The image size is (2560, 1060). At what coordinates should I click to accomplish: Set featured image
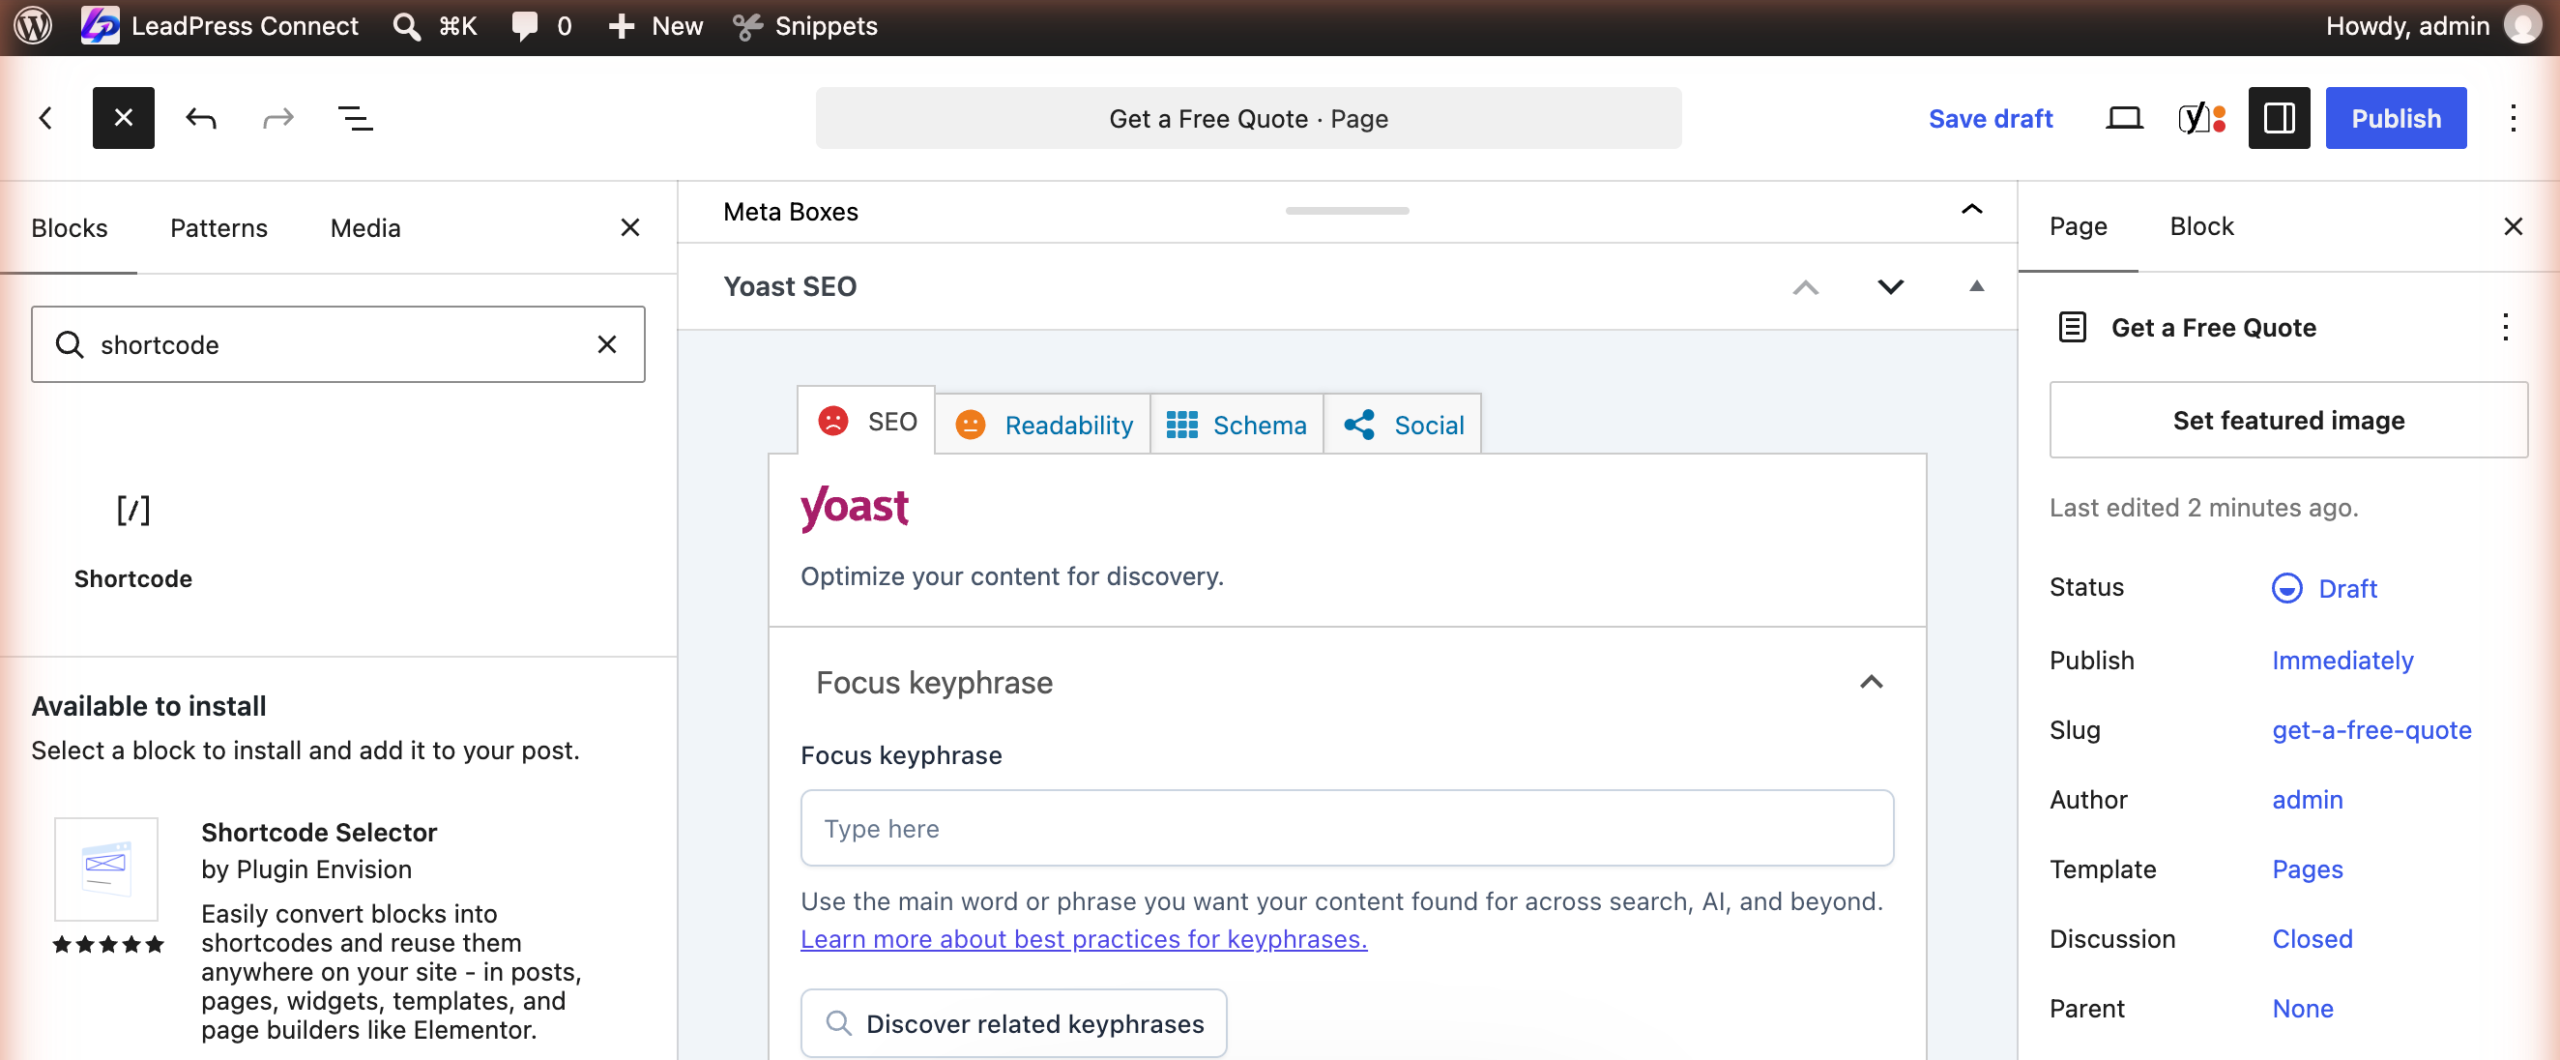coord(2288,420)
